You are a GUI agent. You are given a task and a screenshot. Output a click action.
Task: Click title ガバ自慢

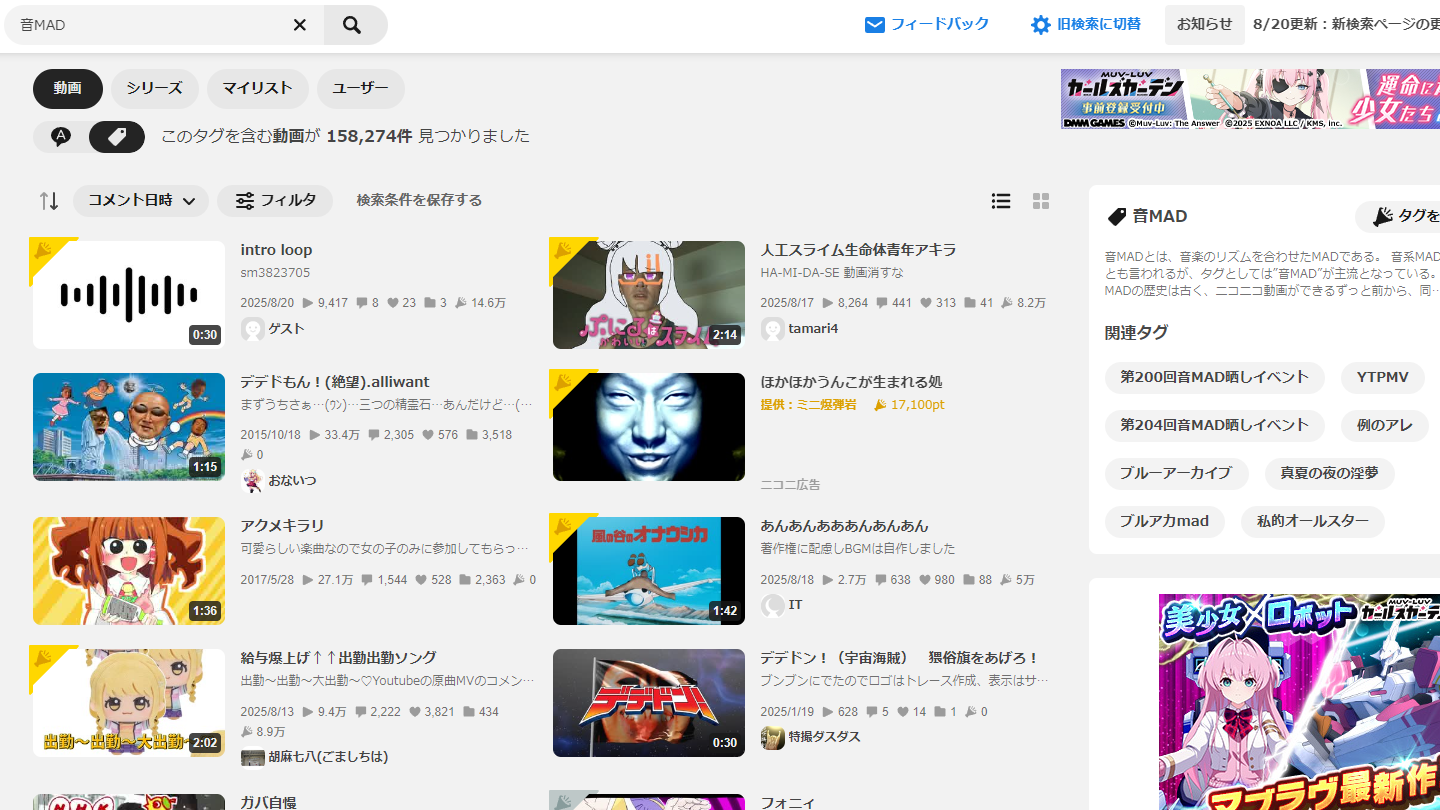(x=269, y=801)
